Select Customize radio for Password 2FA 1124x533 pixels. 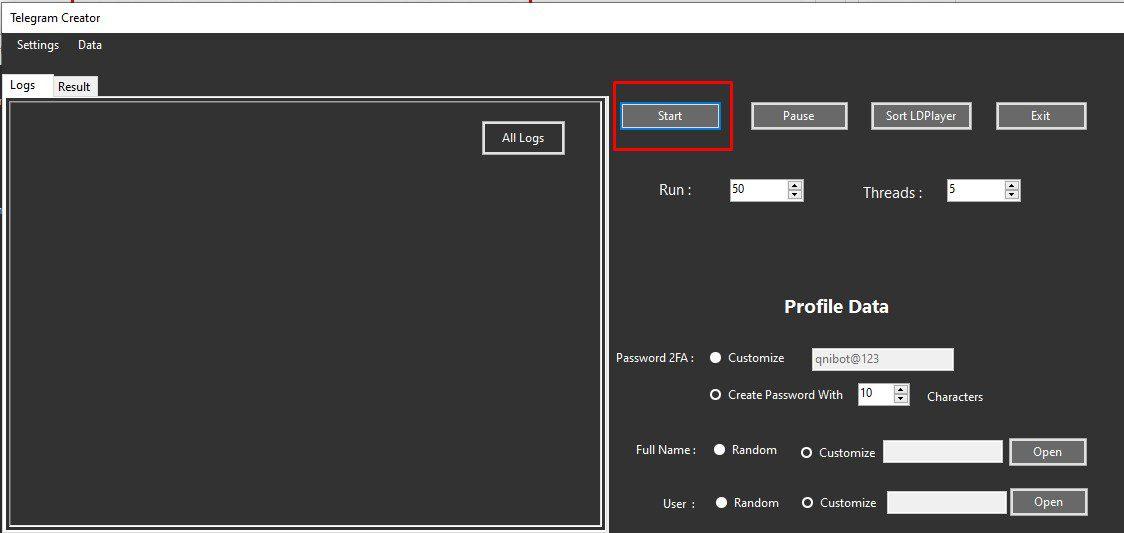[x=715, y=358]
